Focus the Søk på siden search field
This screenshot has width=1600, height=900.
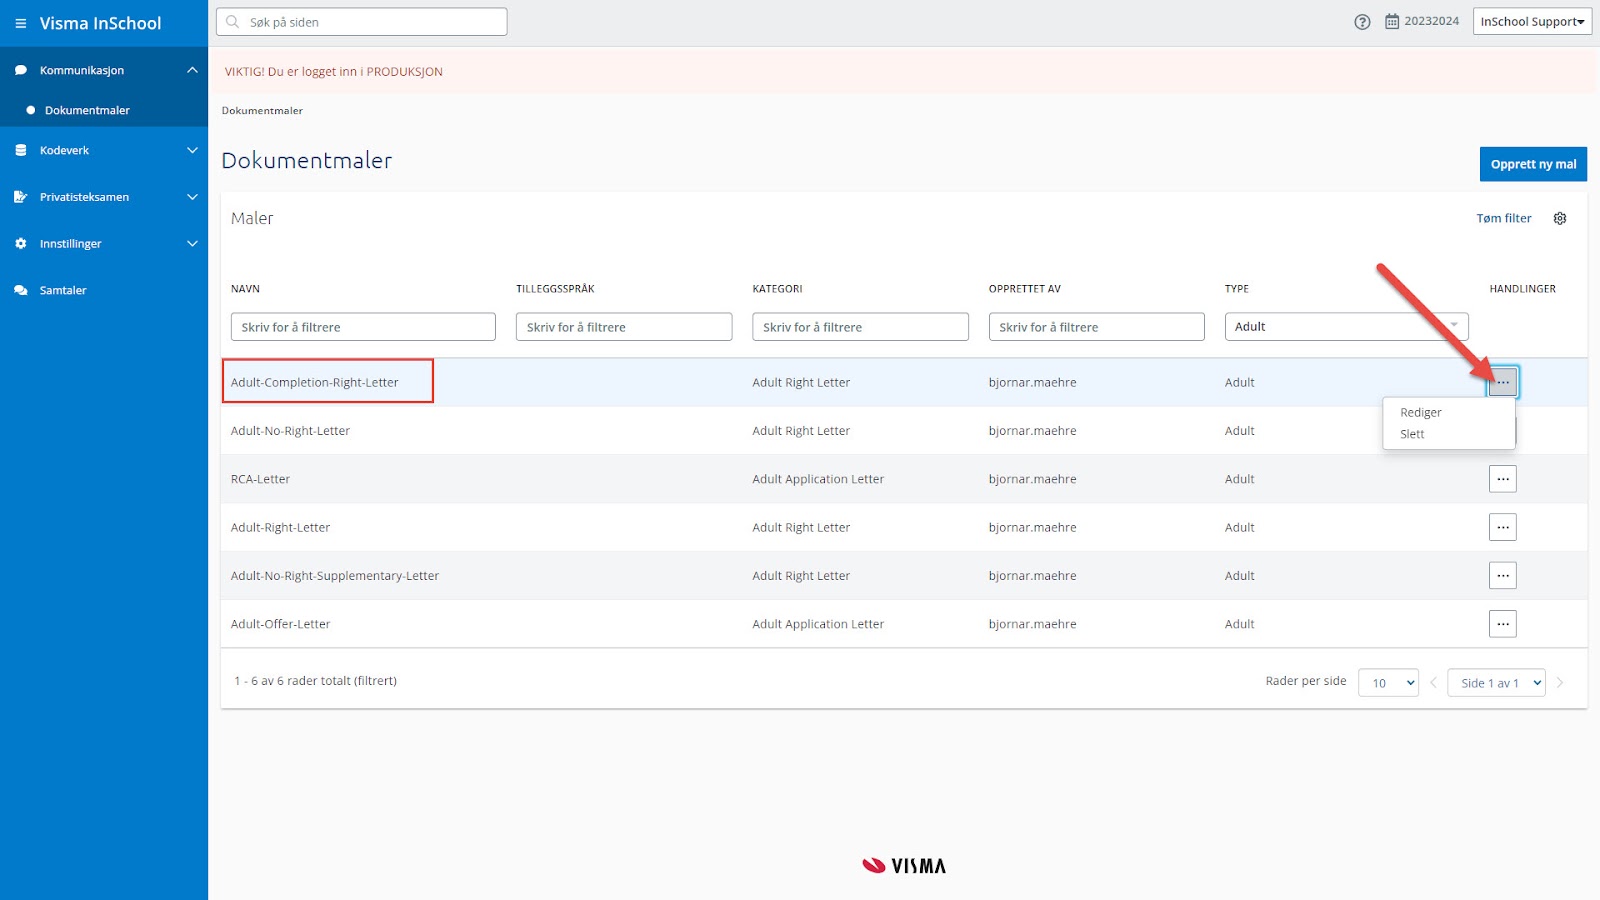tap(362, 22)
